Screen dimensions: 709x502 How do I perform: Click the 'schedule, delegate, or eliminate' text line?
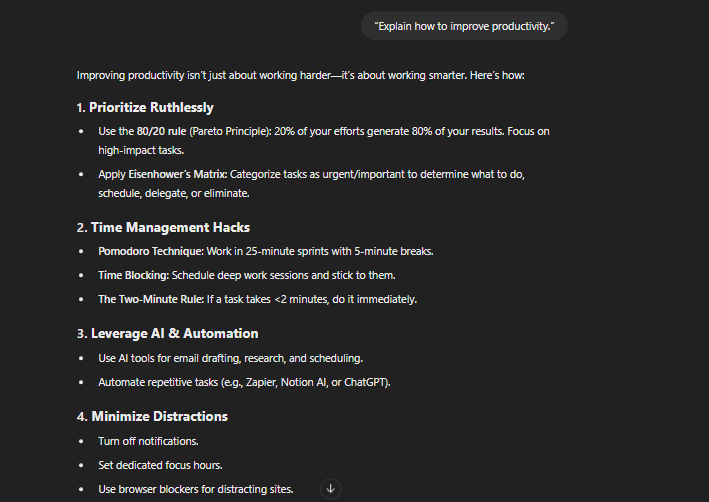click(174, 193)
